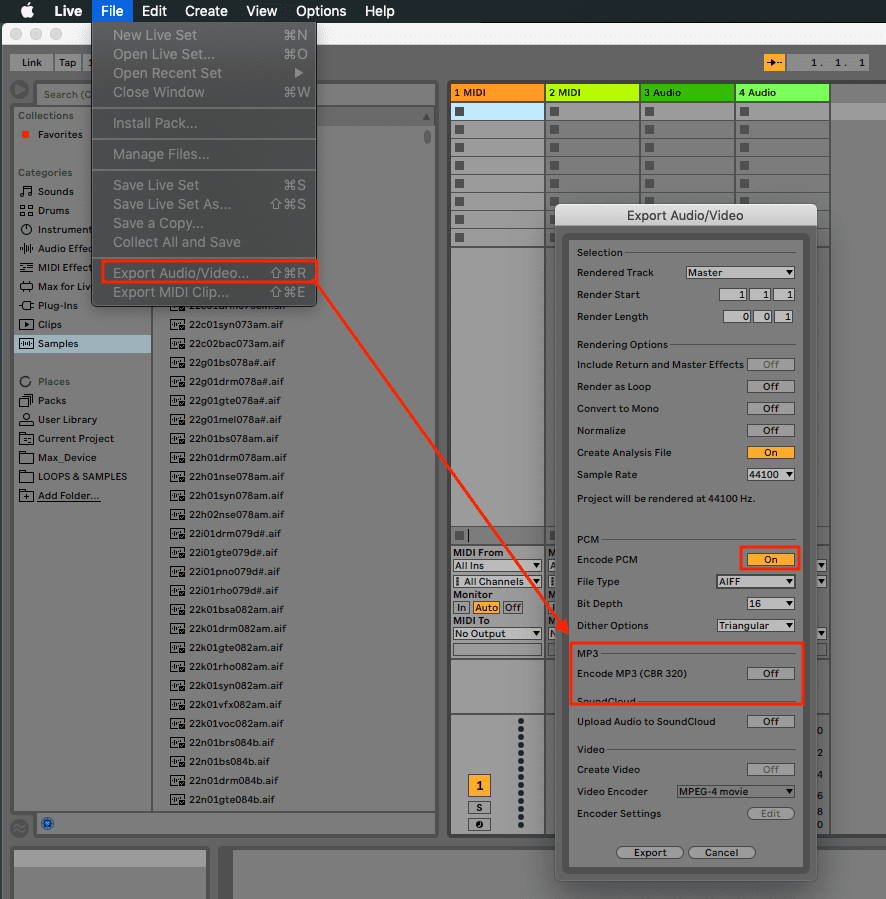Open the Edit menu
This screenshot has width=886, height=899.
(154, 11)
